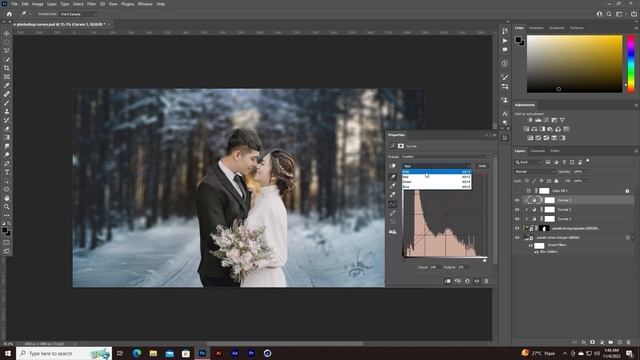Open the Filter menu
The width and height of the screenshot is (640, 360).
[x=91, y=4]
